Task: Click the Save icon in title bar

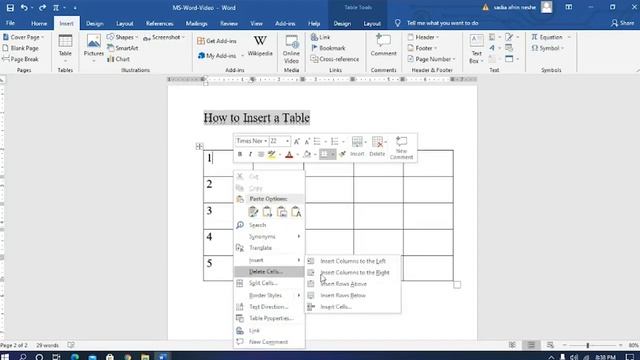Action: (x=10, y=8)
